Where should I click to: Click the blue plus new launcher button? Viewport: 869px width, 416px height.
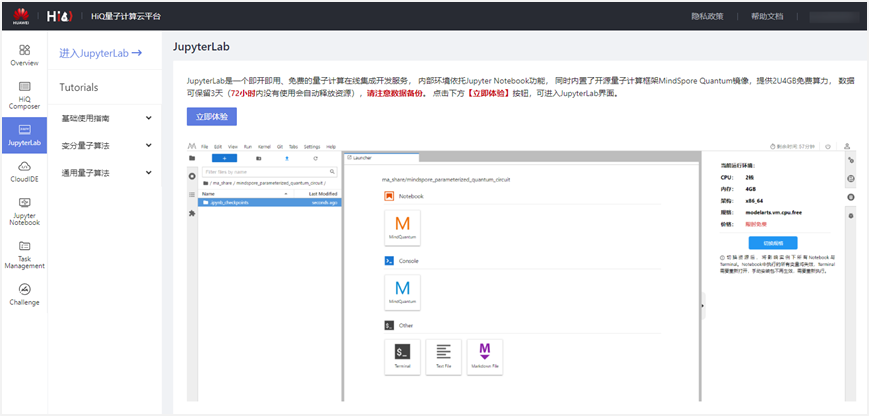pyautogui.click(x=224, y=158)
